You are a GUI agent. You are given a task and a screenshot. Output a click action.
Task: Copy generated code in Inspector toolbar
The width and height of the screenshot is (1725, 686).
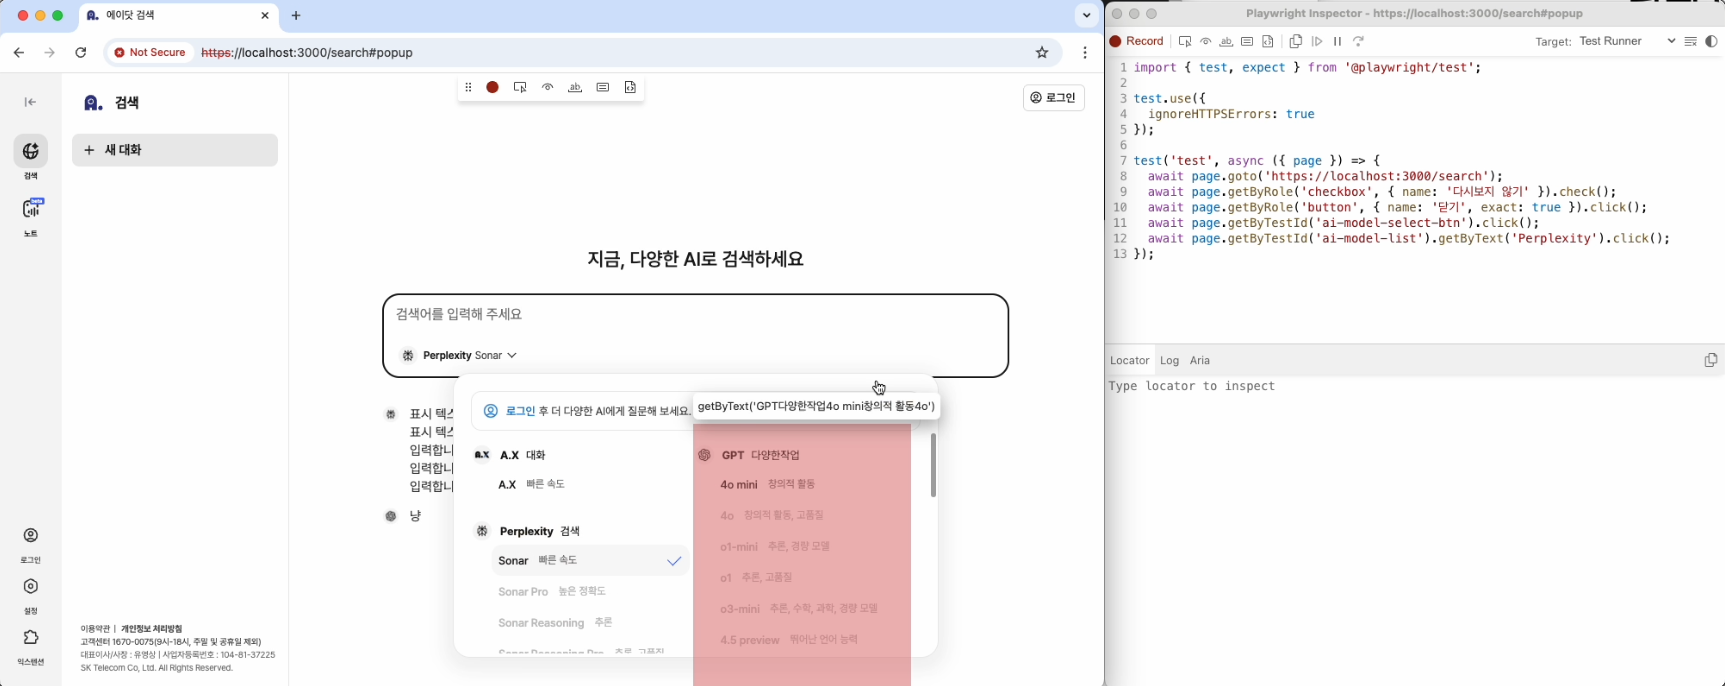[x=1296, y=42]
